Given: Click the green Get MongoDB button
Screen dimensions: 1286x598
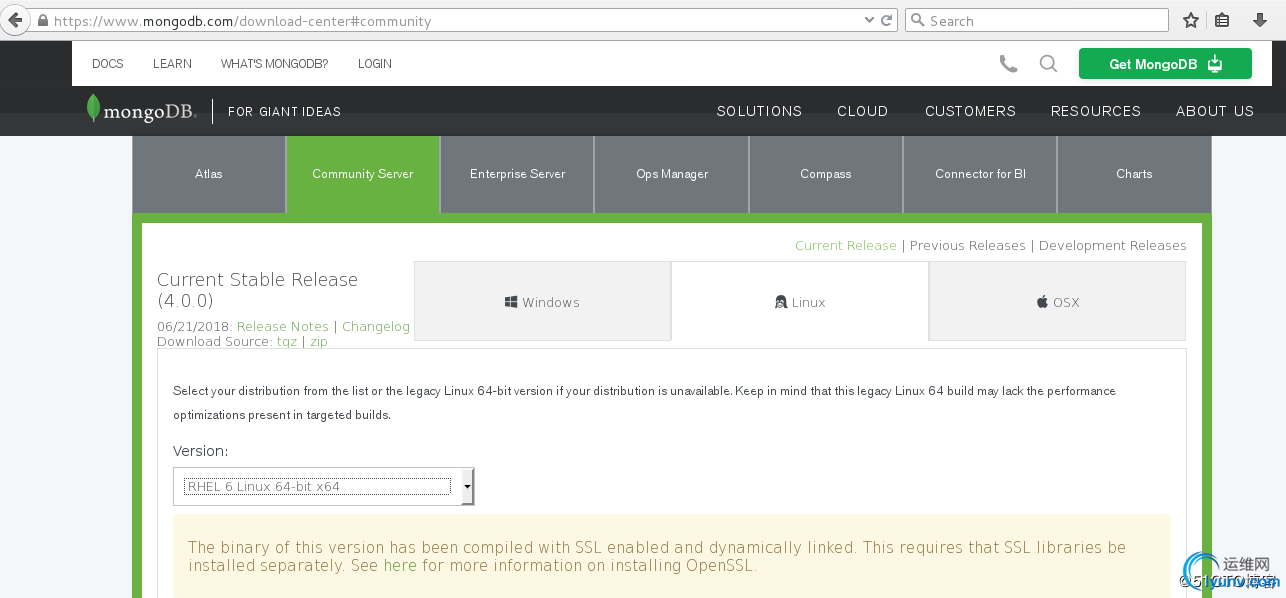Looking at the screenshot, I should (x=1165, y=64).
